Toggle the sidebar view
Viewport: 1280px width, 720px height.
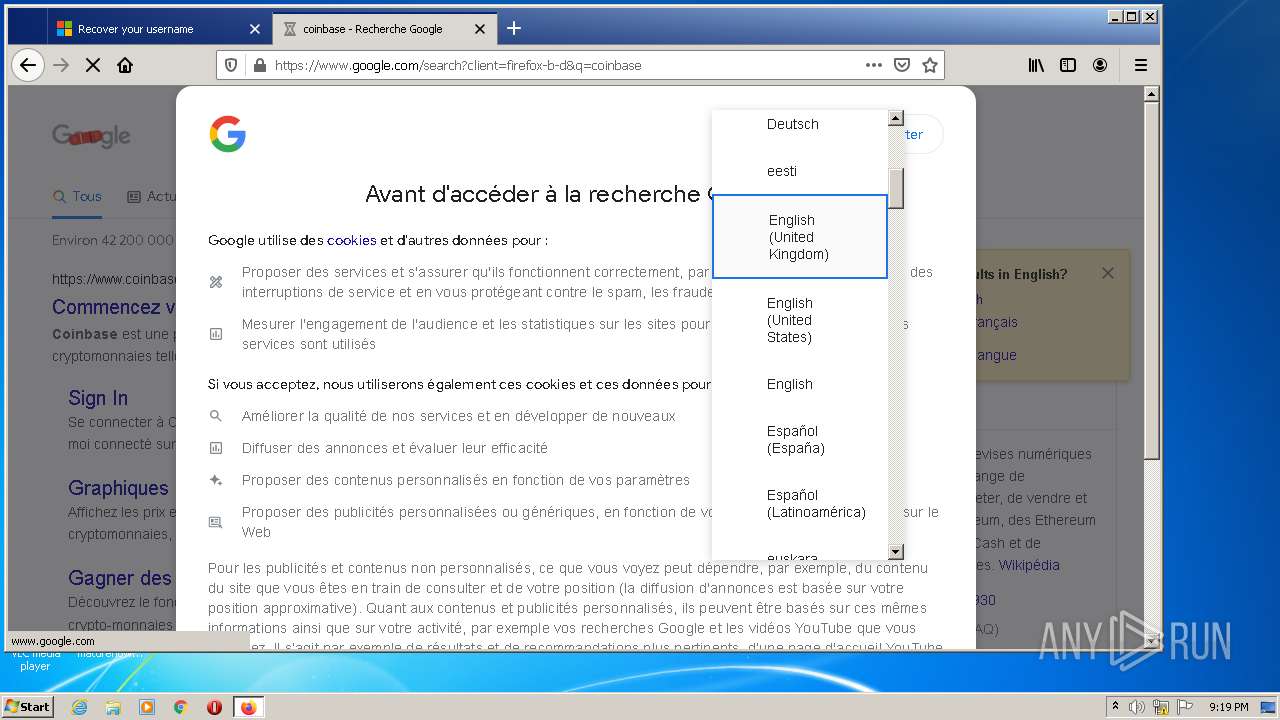[1068, 65]
